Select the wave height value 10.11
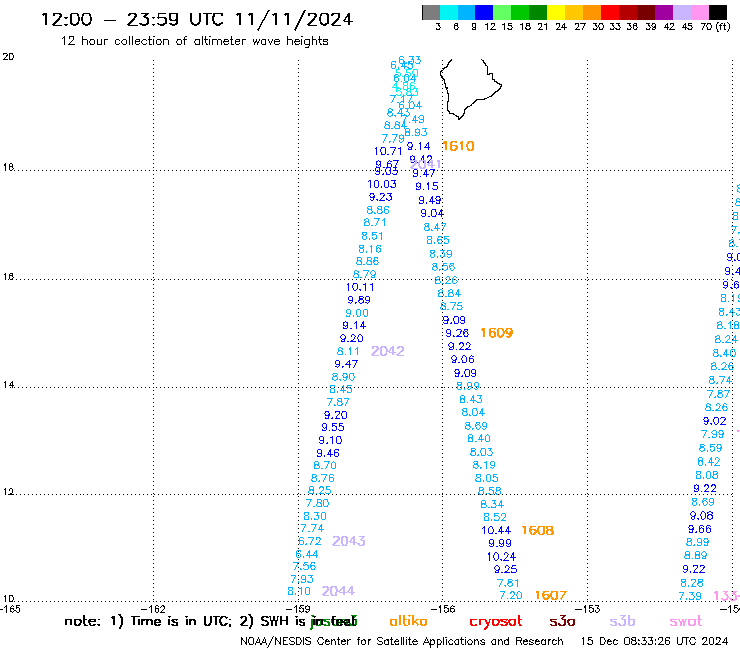This screenshot has height=650, width=740. point(360,287)
